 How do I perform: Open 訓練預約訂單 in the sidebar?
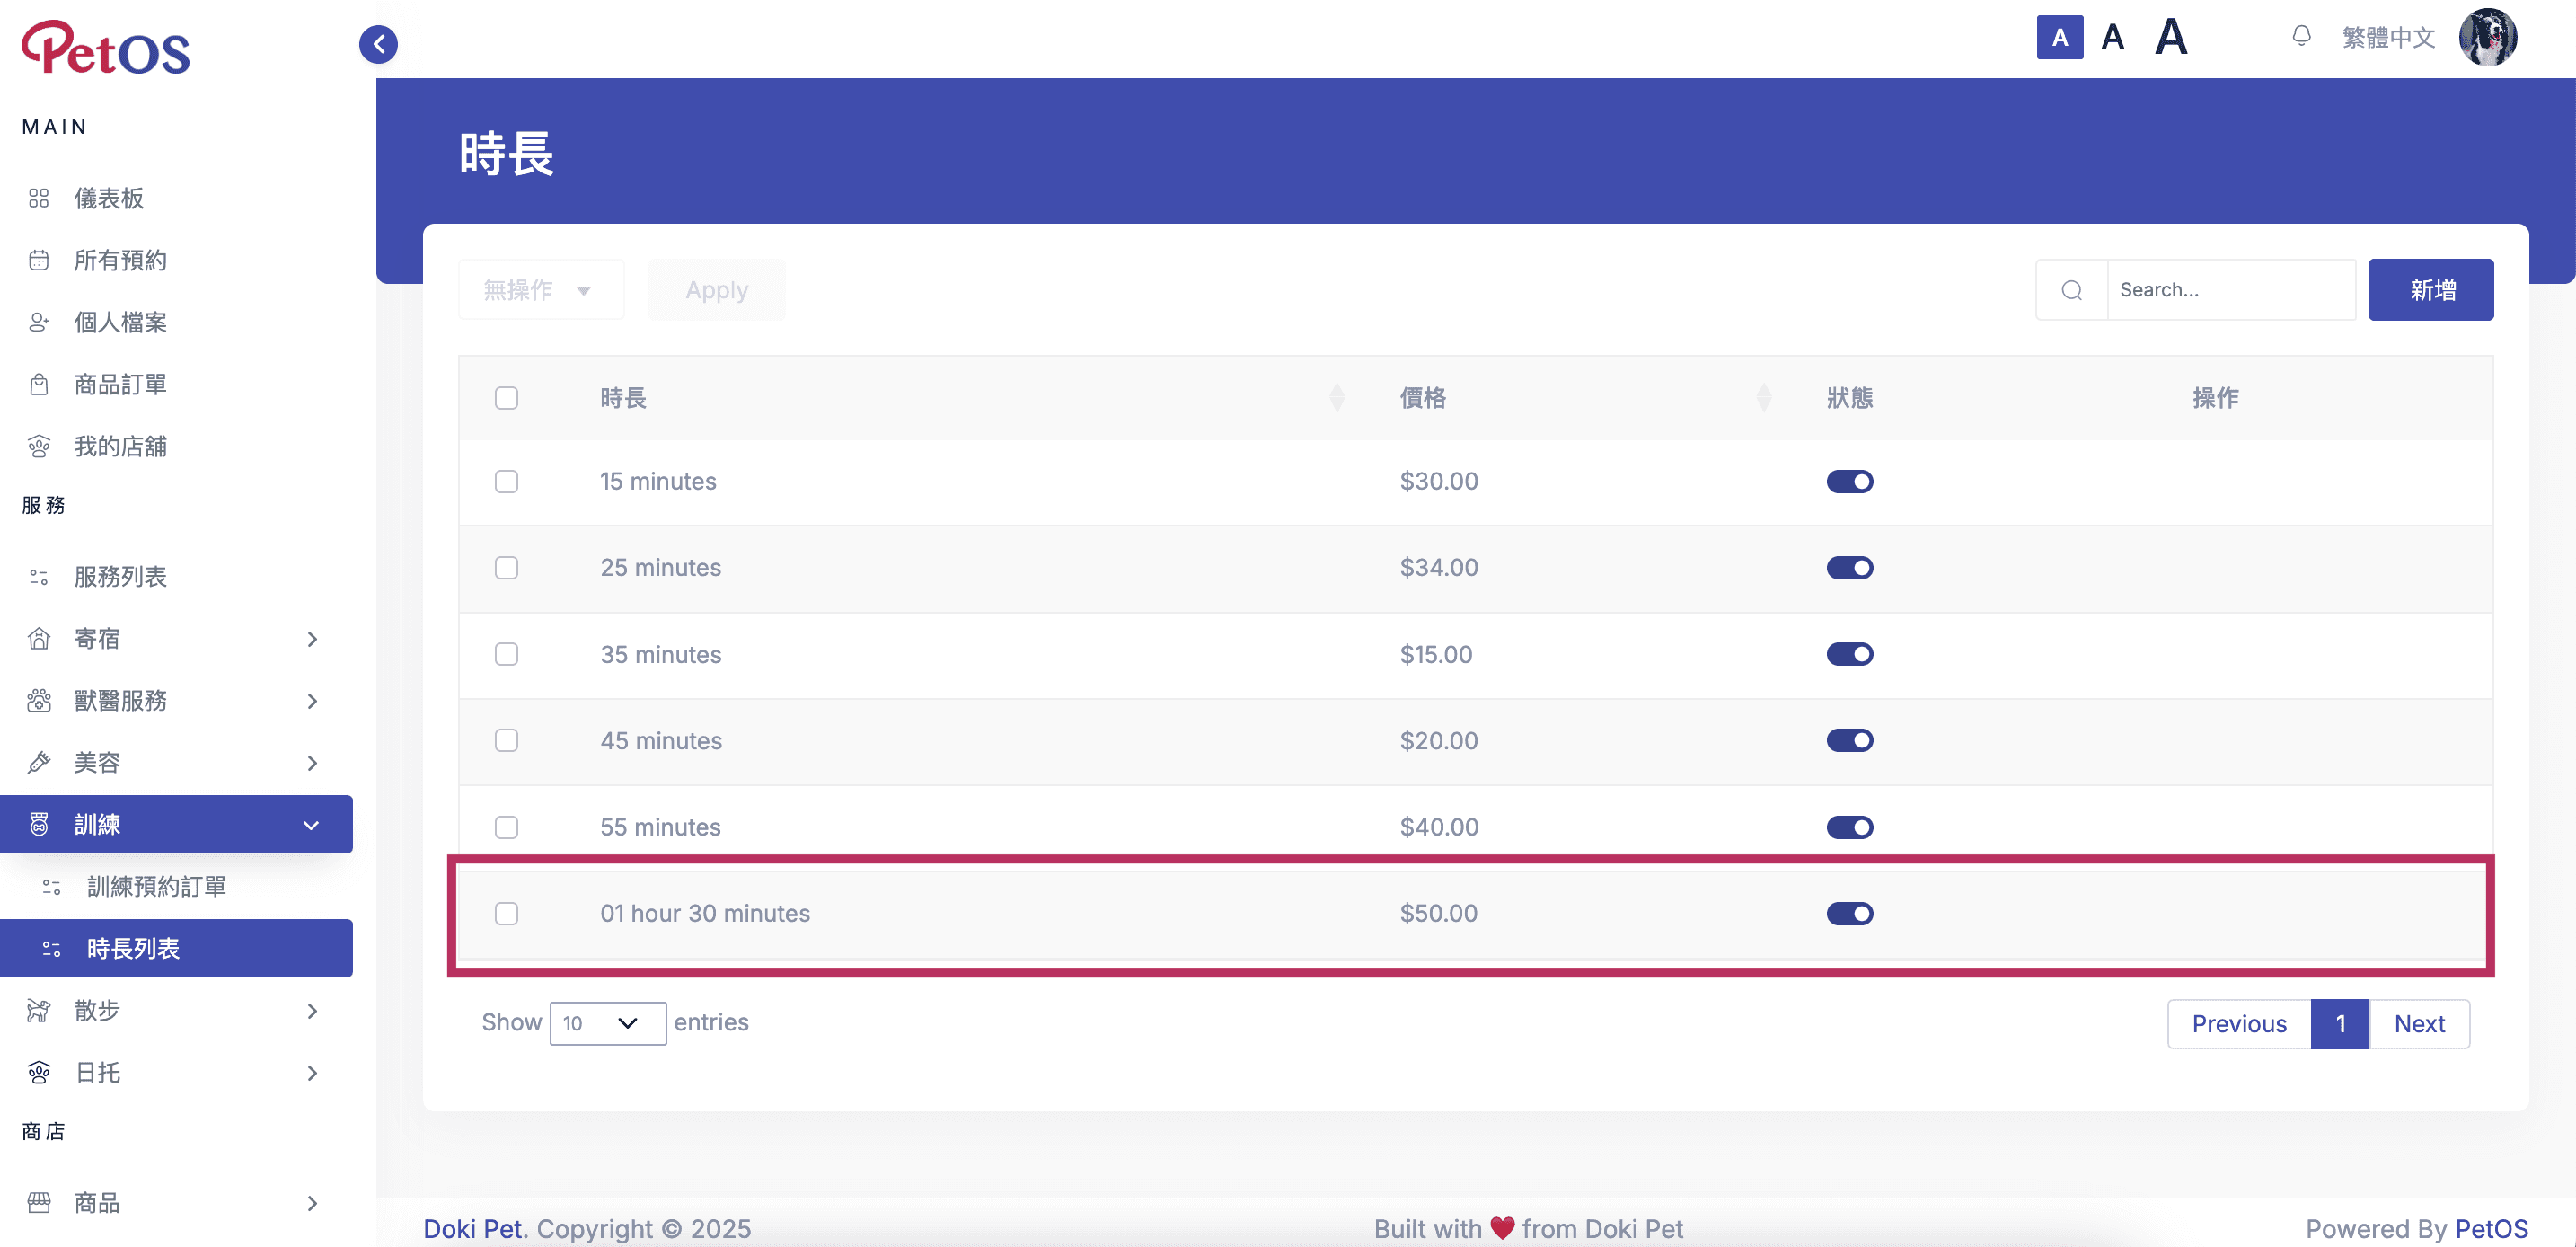coord(156,887)
